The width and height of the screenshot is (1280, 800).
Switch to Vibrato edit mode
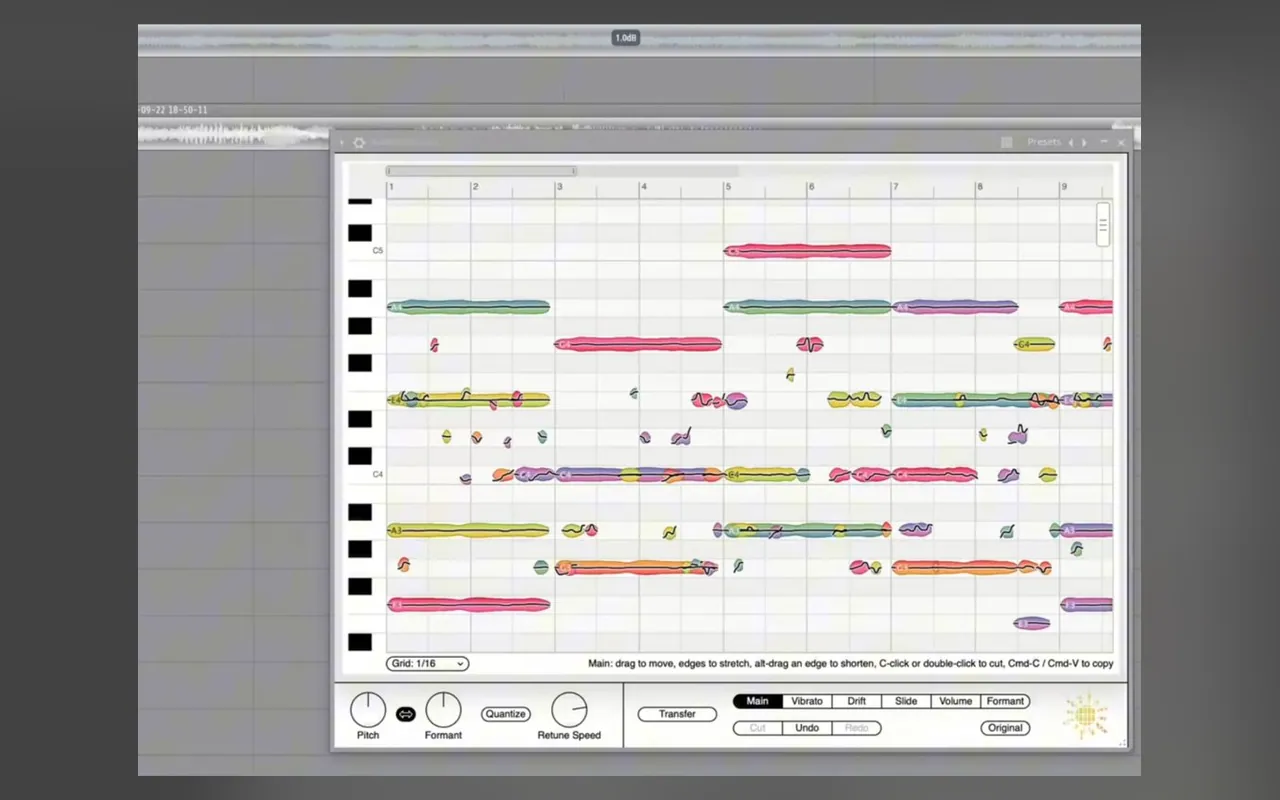(807, 701)
